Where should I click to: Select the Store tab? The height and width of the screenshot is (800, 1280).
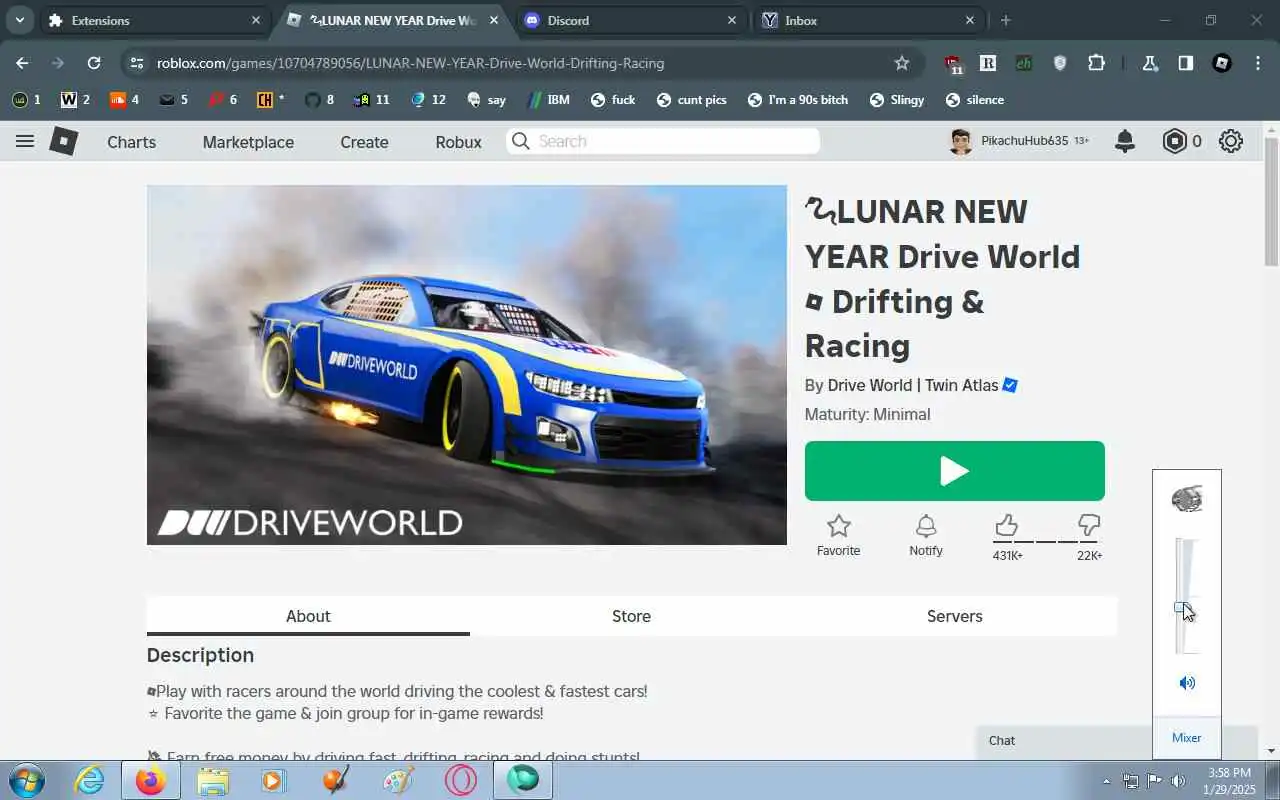[631, 616]
